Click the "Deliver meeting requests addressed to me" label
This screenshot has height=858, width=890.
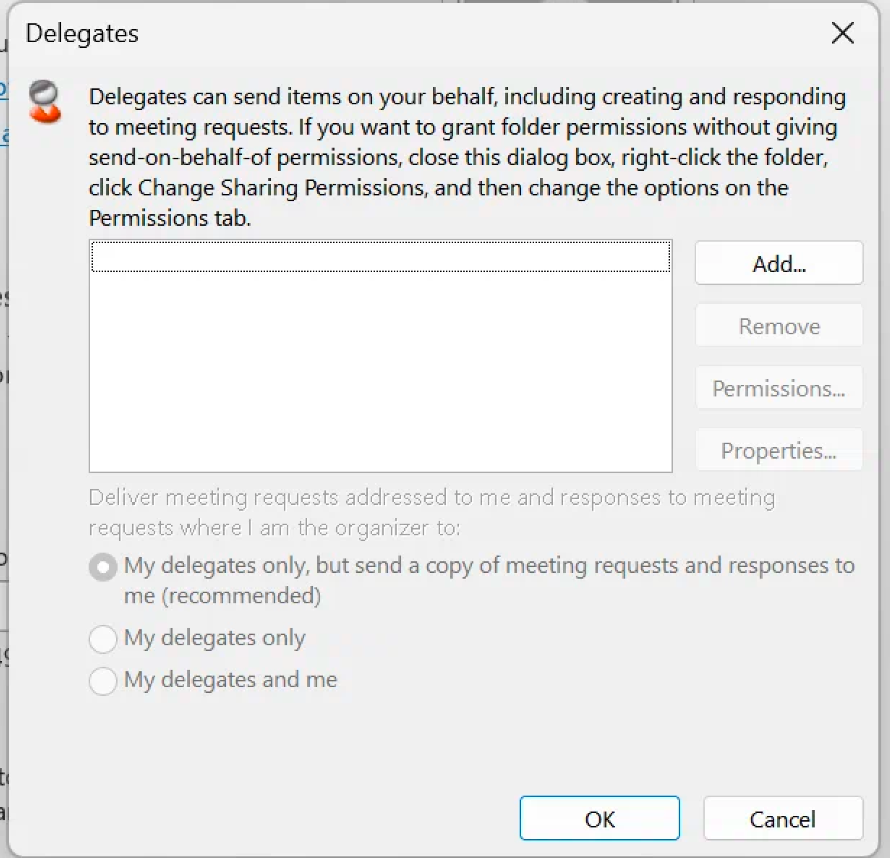[x=432, y=512]
